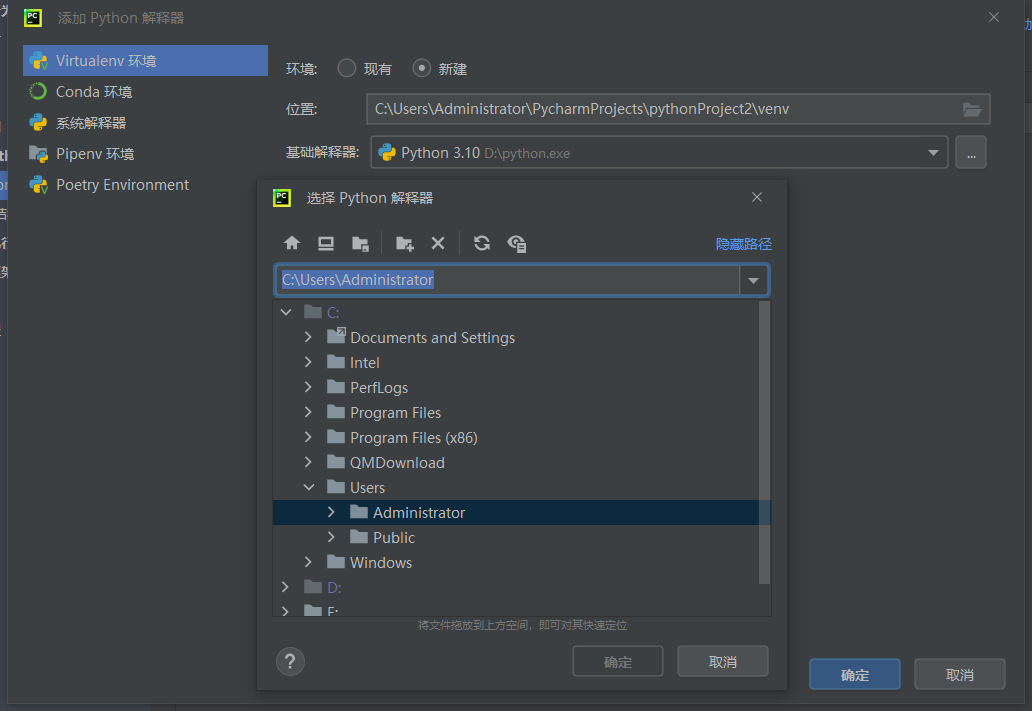Click the Poetry Environment icon

[39, 185]
